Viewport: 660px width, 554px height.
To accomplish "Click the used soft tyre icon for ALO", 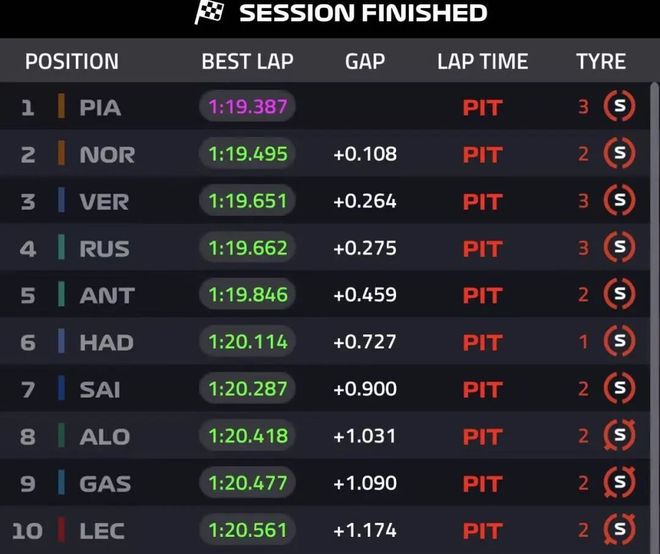I will pos(619,436).
